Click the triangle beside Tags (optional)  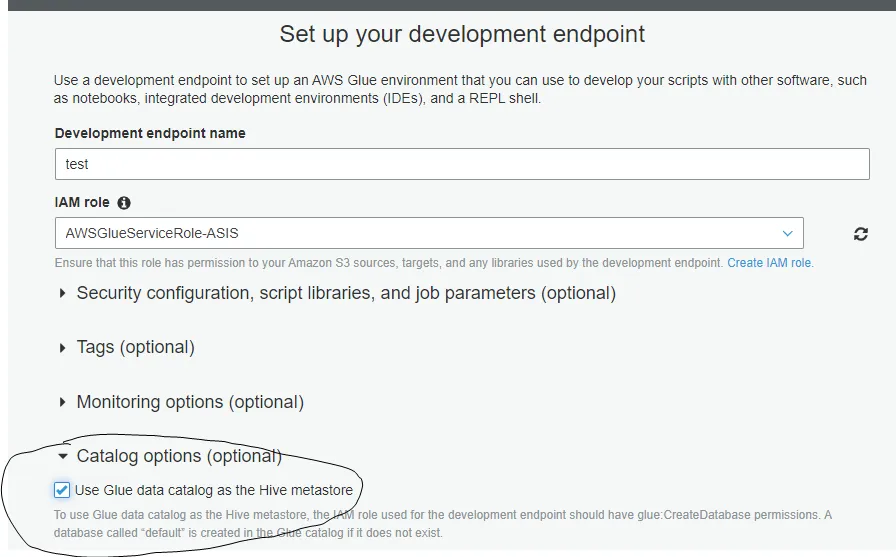(x=63, y=347)
